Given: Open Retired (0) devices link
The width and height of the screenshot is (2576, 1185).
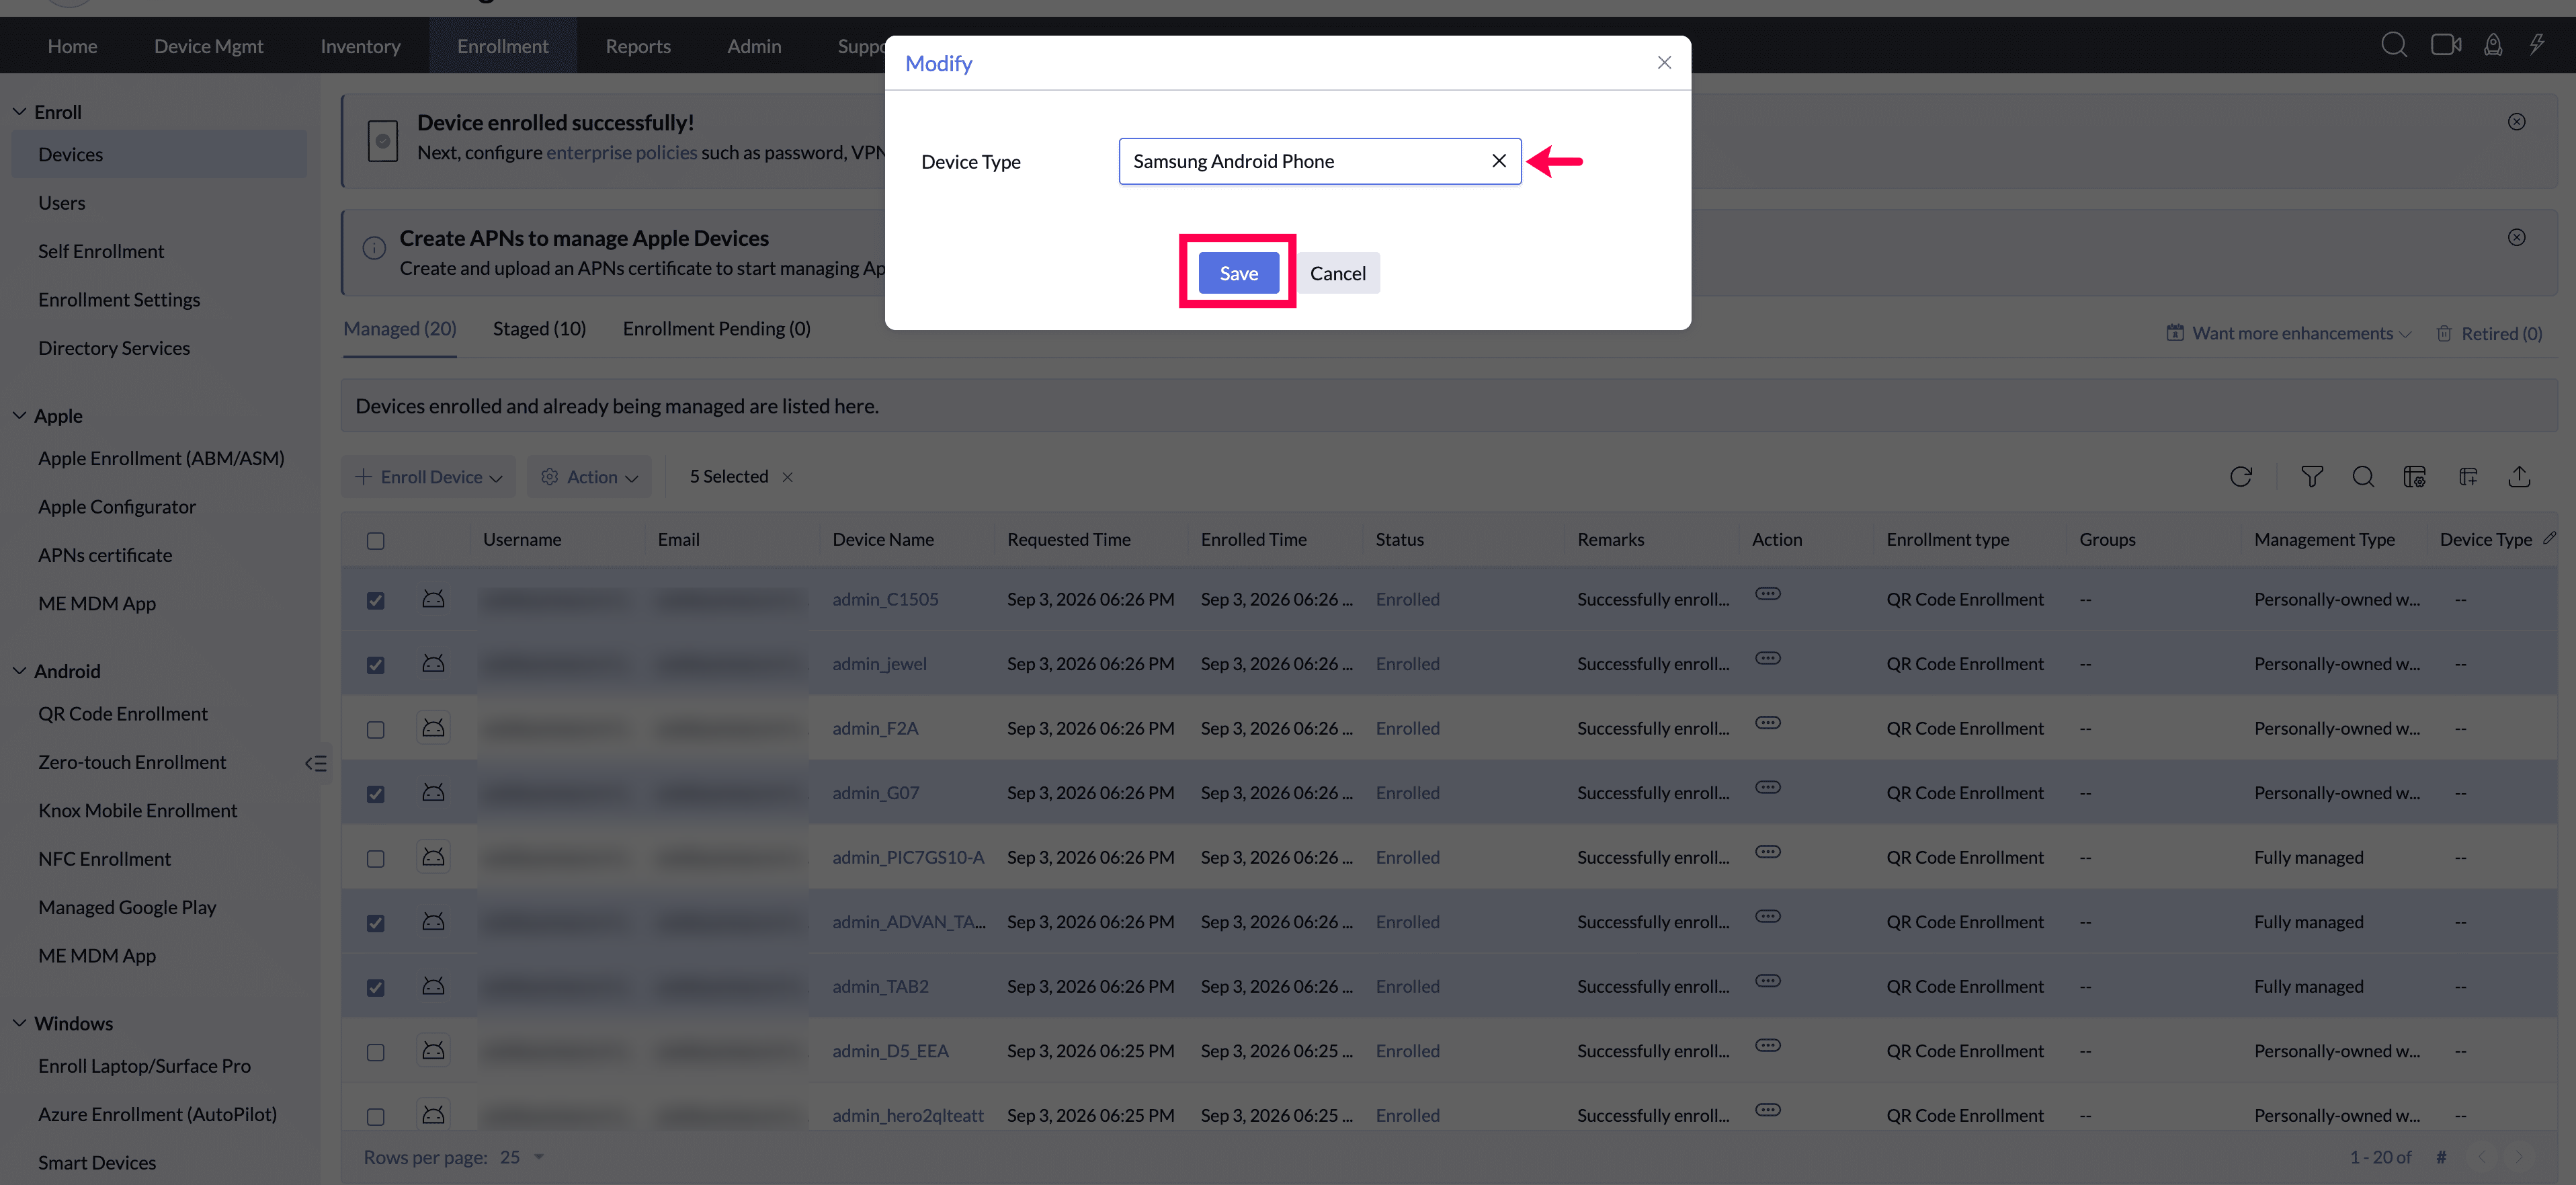Looking at the screenshot, I should (2490, 333).
